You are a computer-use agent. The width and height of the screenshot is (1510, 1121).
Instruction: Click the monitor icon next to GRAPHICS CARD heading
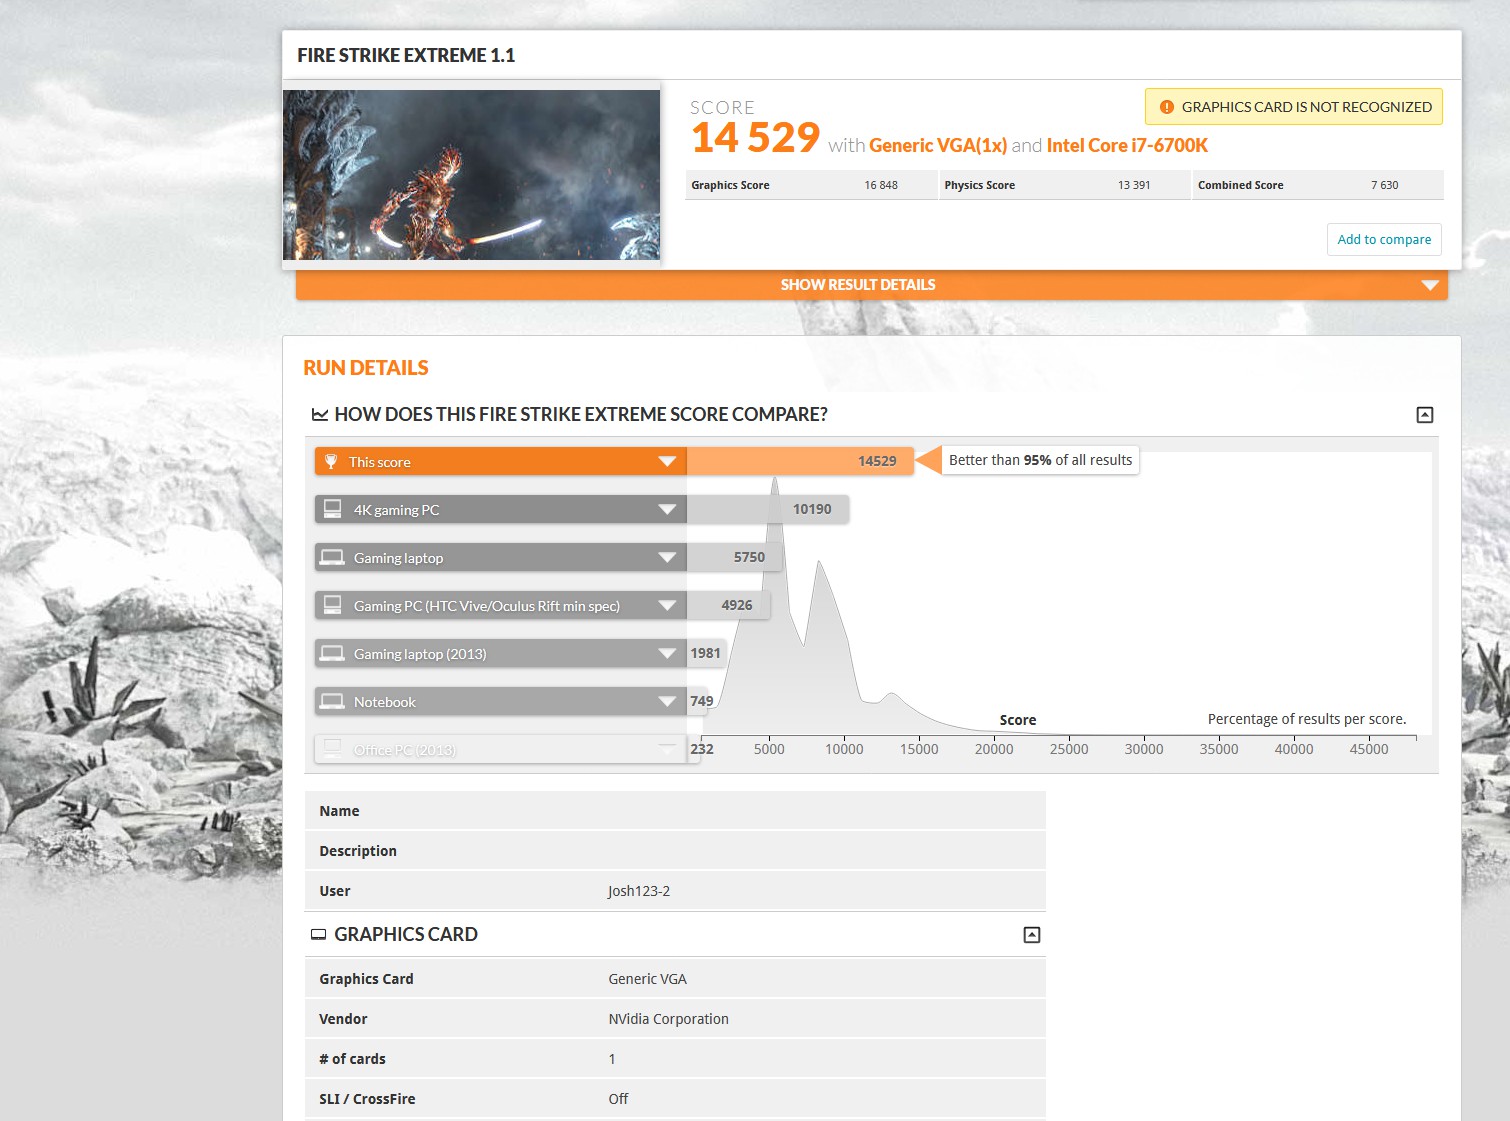coord(319,934)
